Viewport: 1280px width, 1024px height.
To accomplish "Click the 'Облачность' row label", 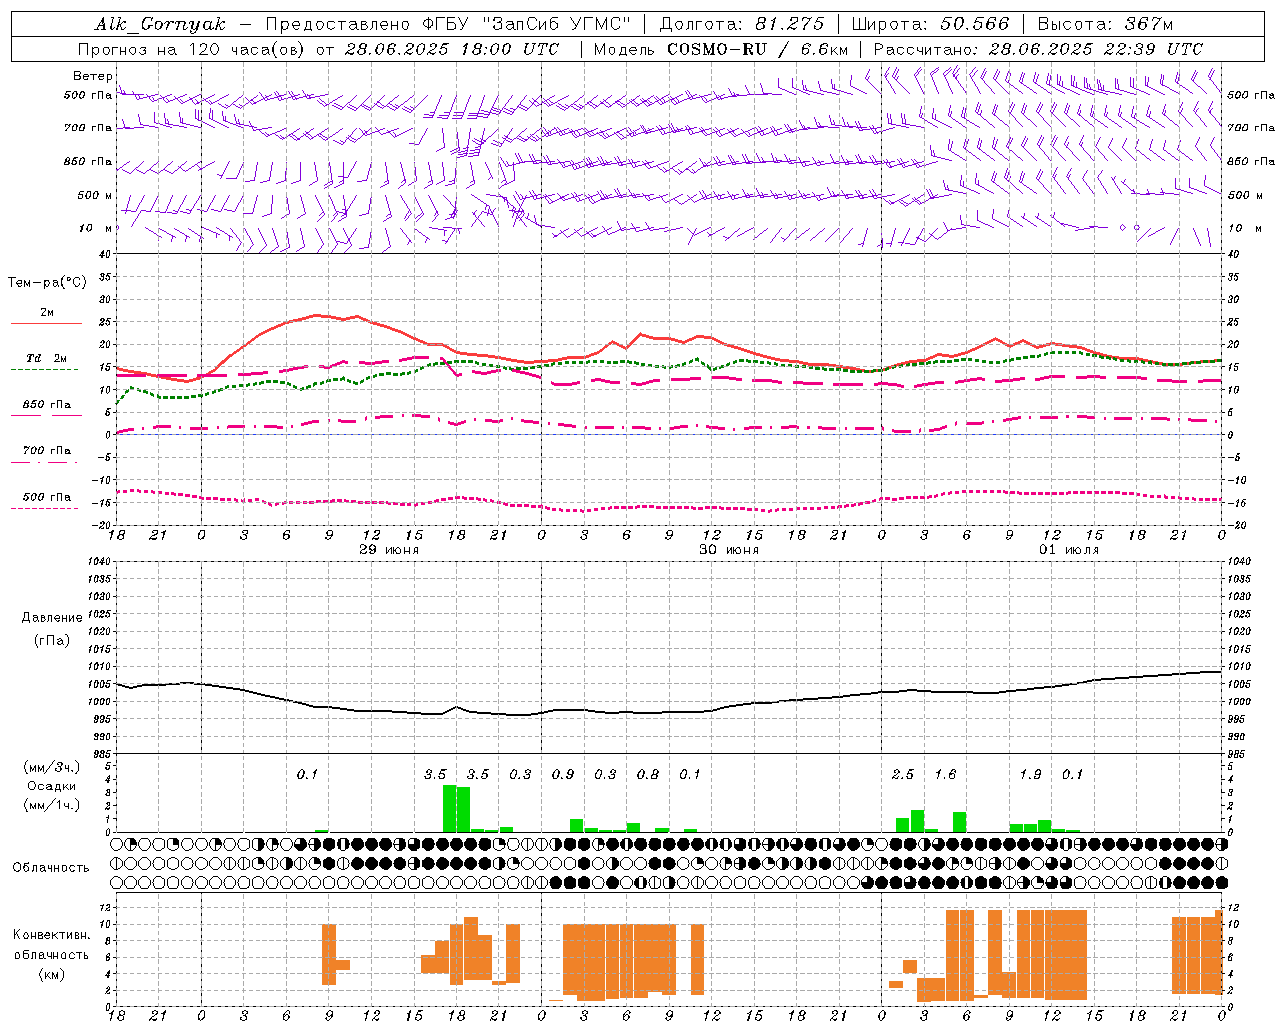I will (x=51, y=867).
